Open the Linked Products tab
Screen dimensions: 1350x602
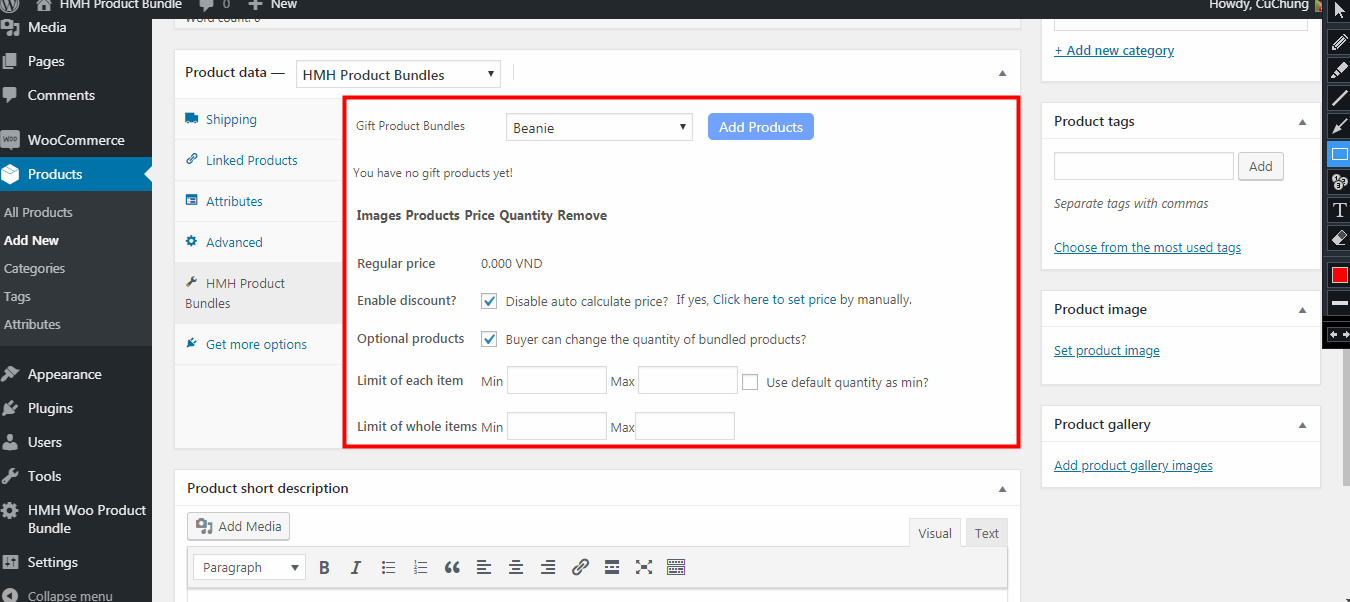(x=259, y=160)
